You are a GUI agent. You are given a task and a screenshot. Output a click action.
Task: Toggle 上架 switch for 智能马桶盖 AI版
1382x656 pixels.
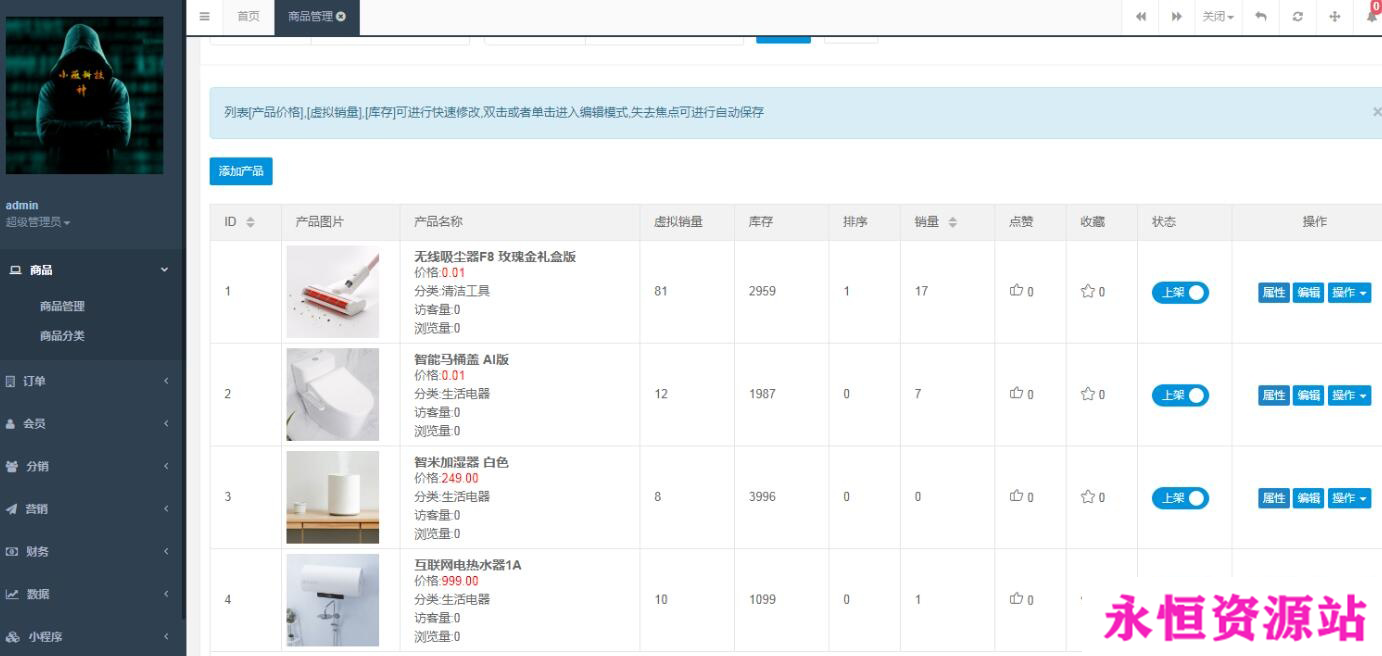1180,395
